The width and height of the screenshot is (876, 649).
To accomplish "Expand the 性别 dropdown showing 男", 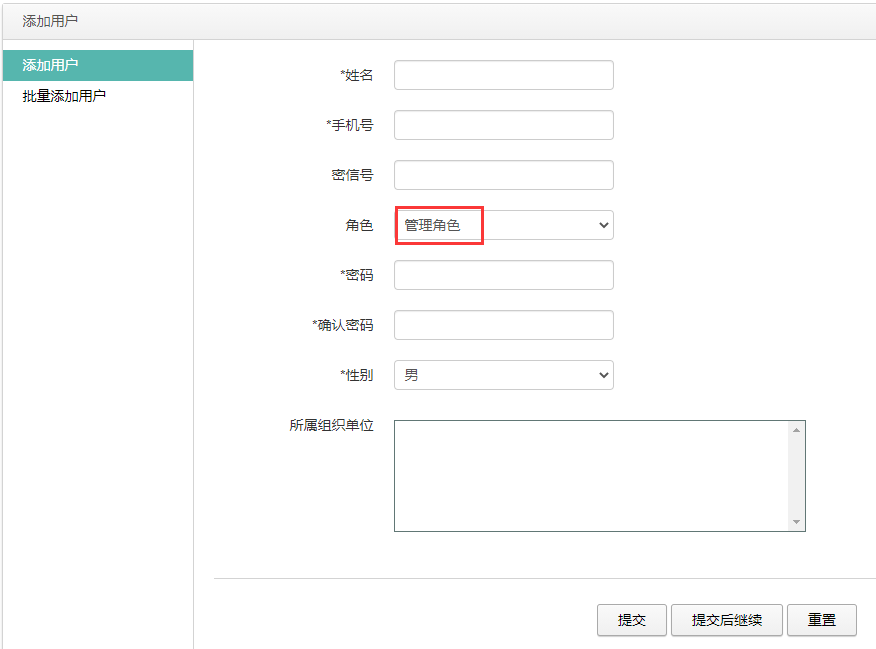I will point(503,375).
